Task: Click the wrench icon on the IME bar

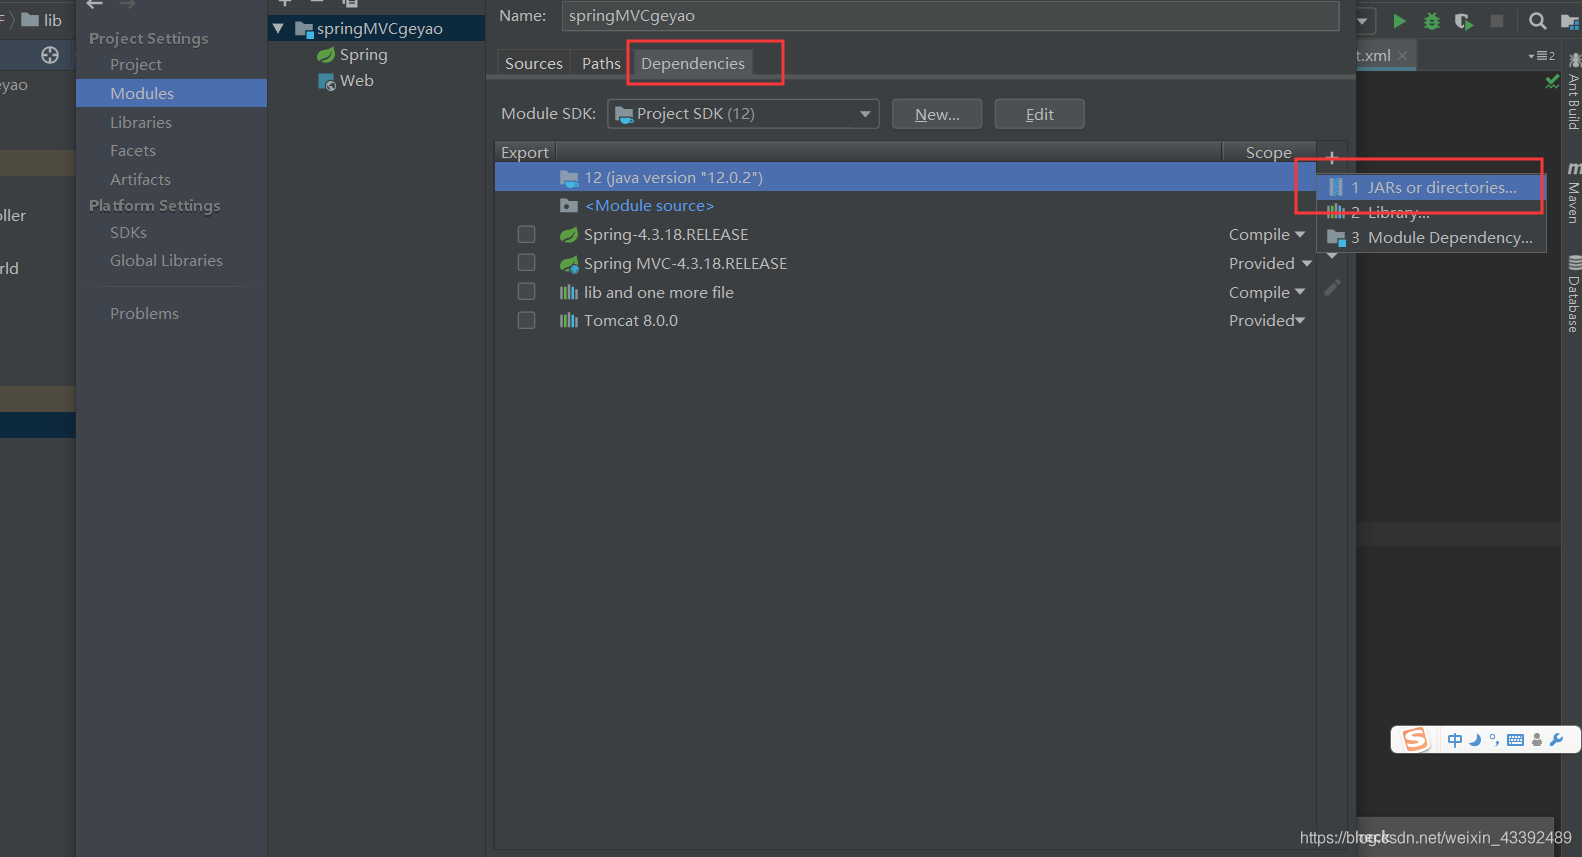Action: coord(1556,740)
